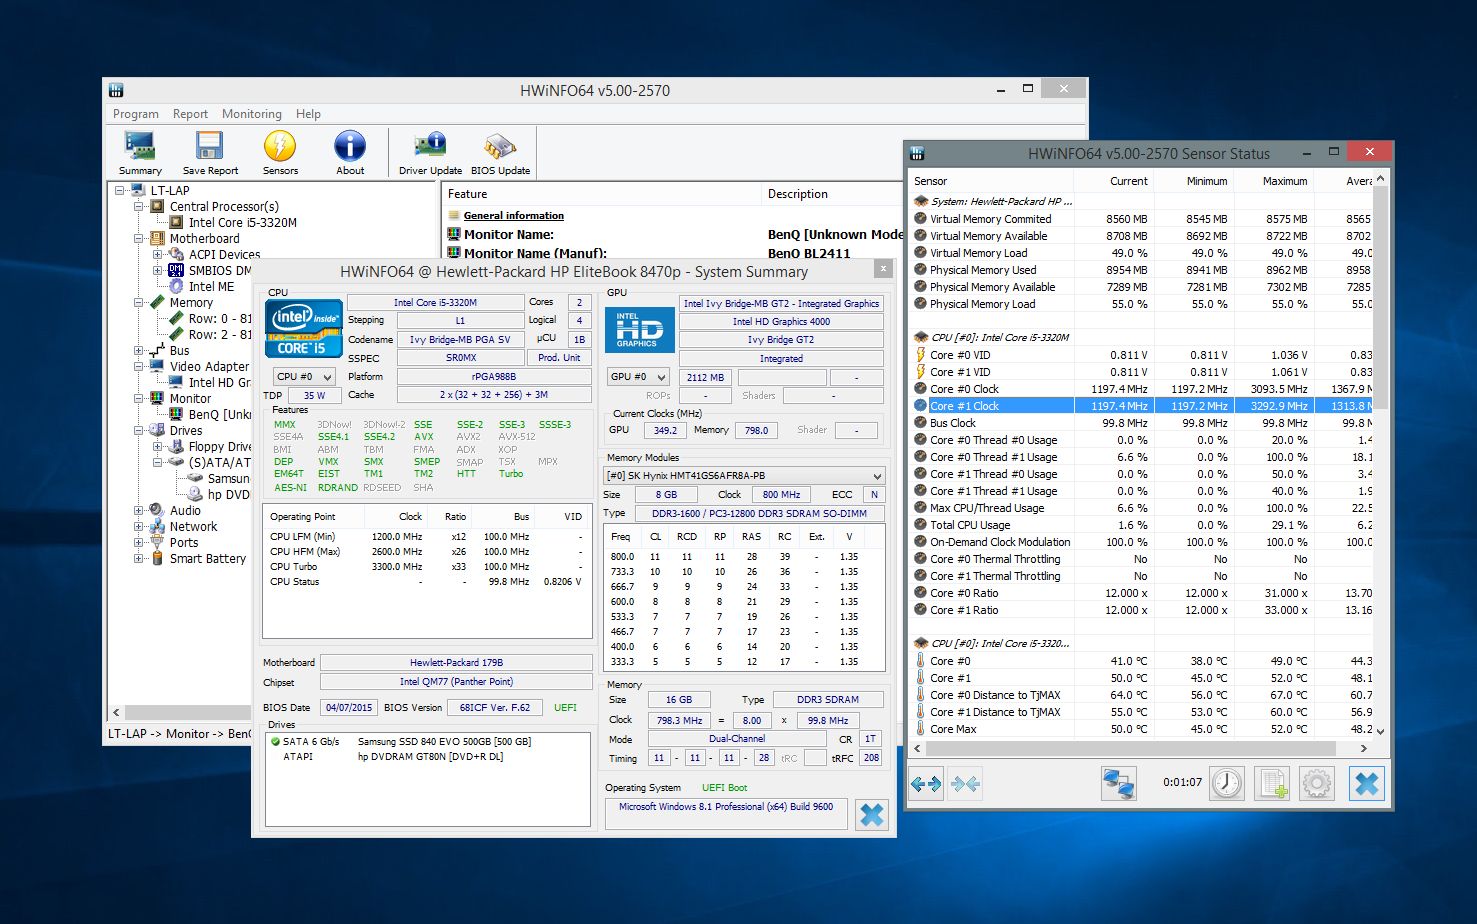The image size is (1477, 924).
Task: Expand the Audio tree node
Action: click(x=139, y=510)
